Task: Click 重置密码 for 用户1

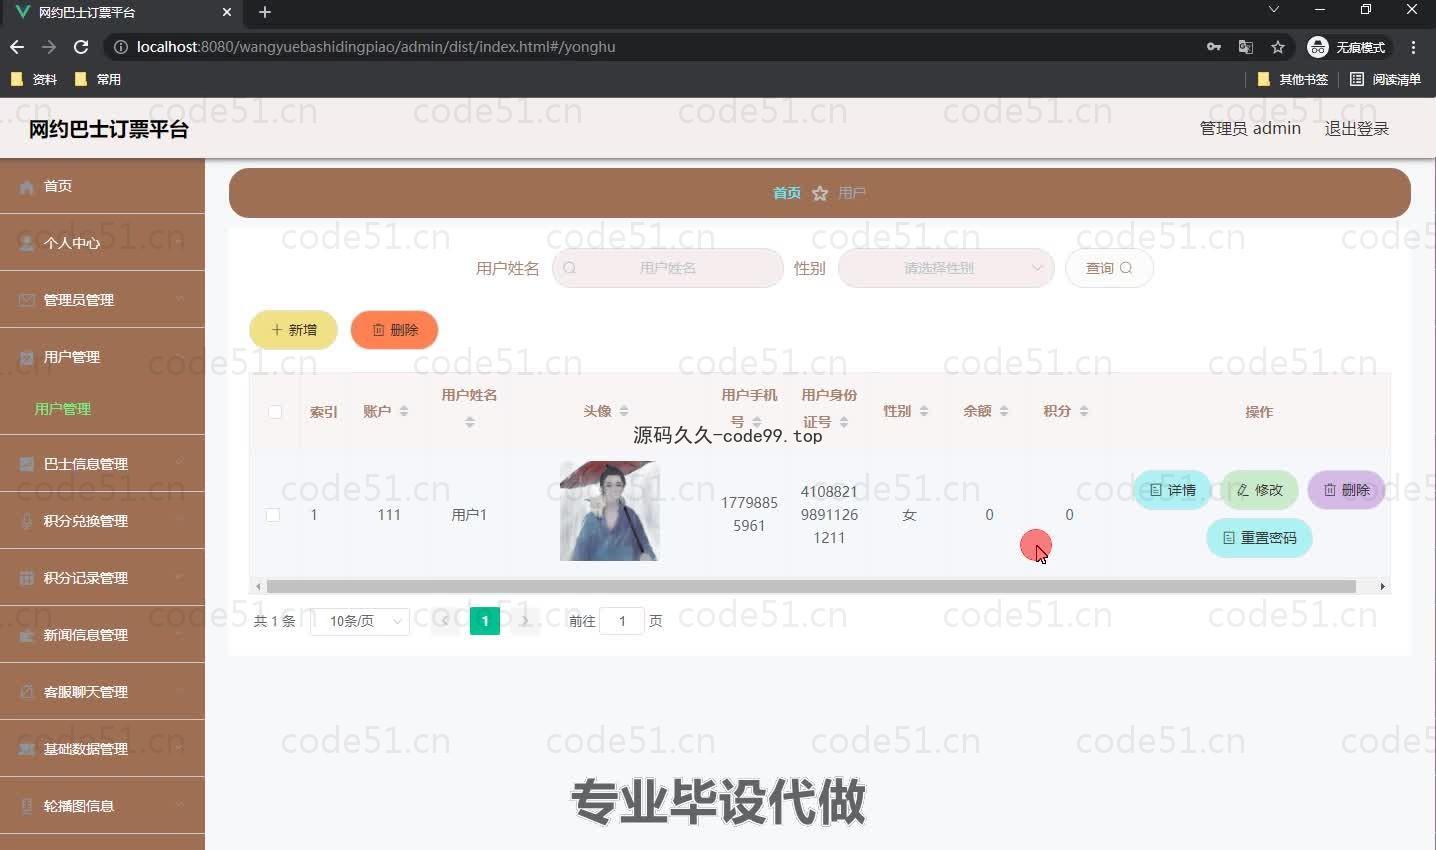Action: [x=1259, y=538]
